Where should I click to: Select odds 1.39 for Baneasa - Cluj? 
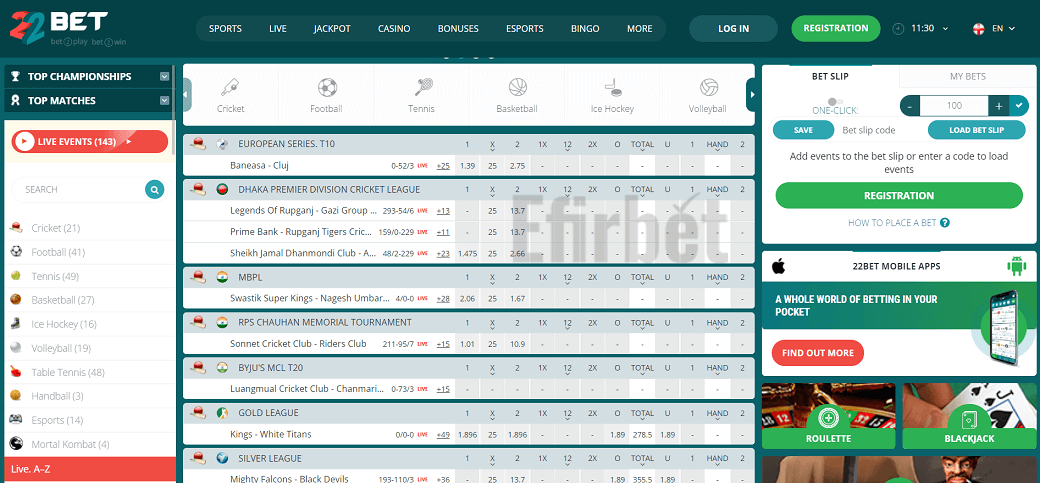(468, 165)
